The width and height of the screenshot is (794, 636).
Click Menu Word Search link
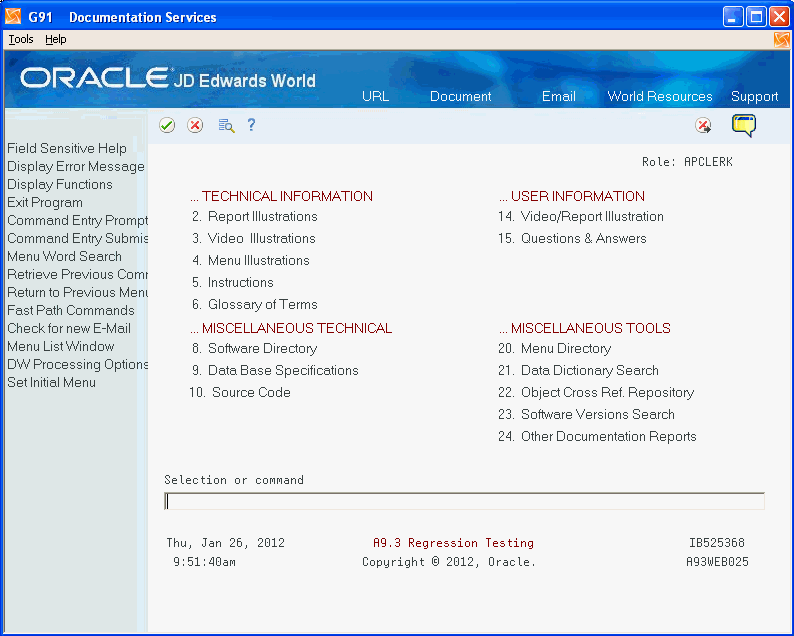(x=64, y=256)
